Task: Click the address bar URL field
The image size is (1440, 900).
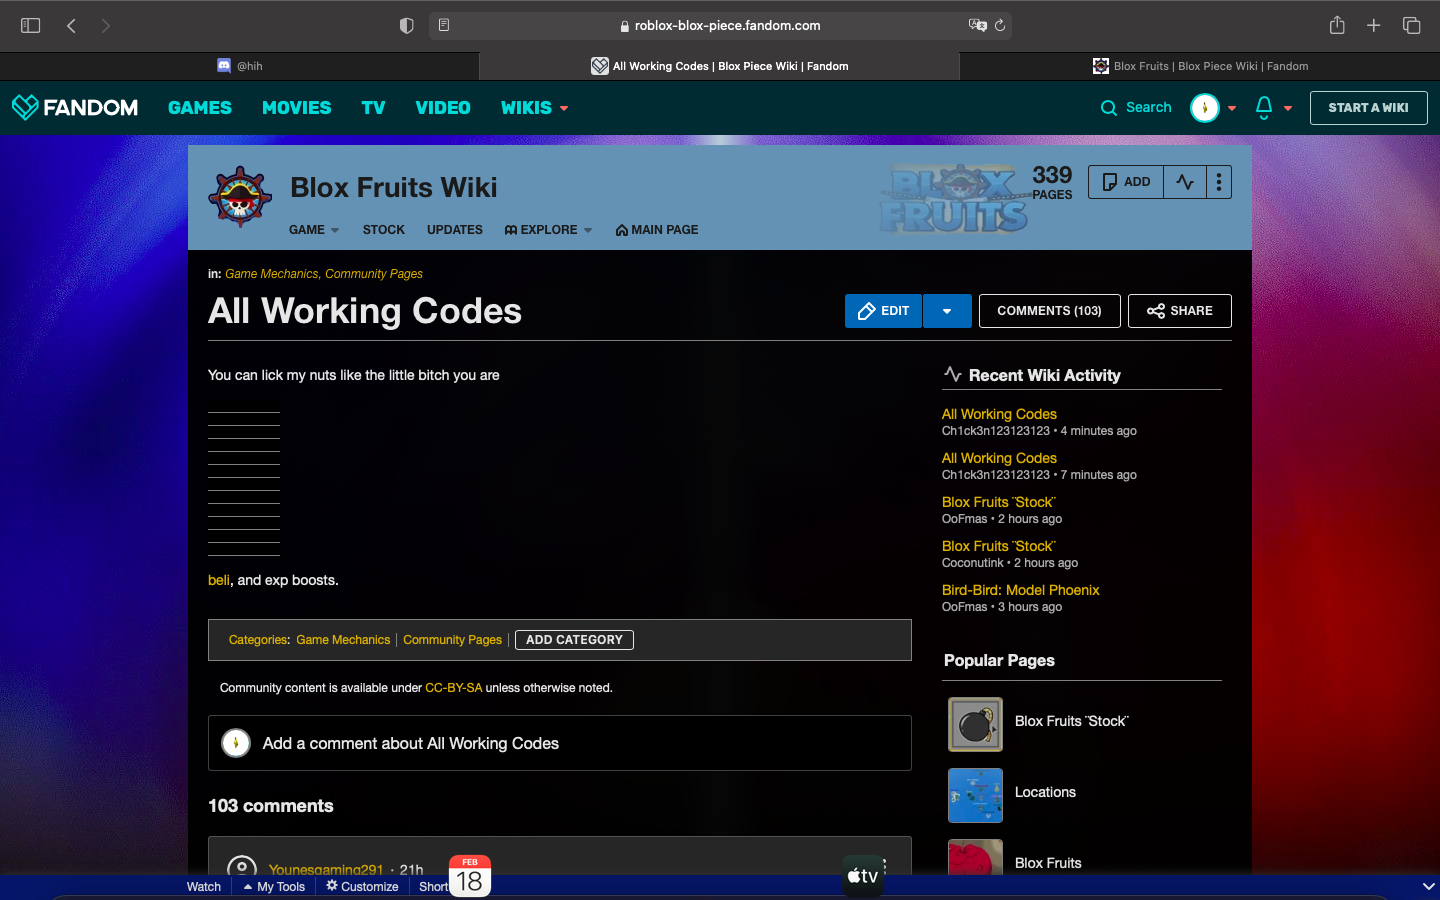Action: tap(720, 25)
